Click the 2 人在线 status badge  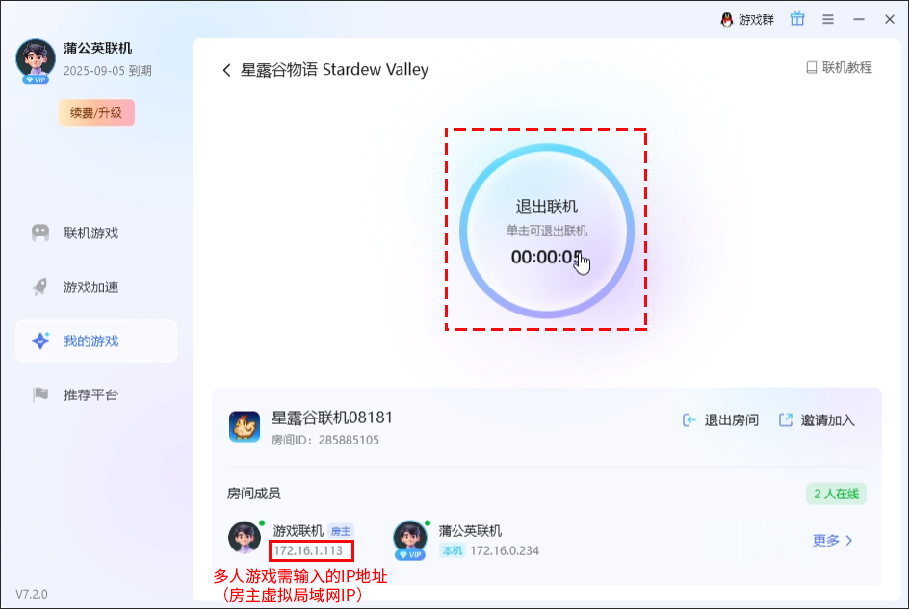click(836, 494)
